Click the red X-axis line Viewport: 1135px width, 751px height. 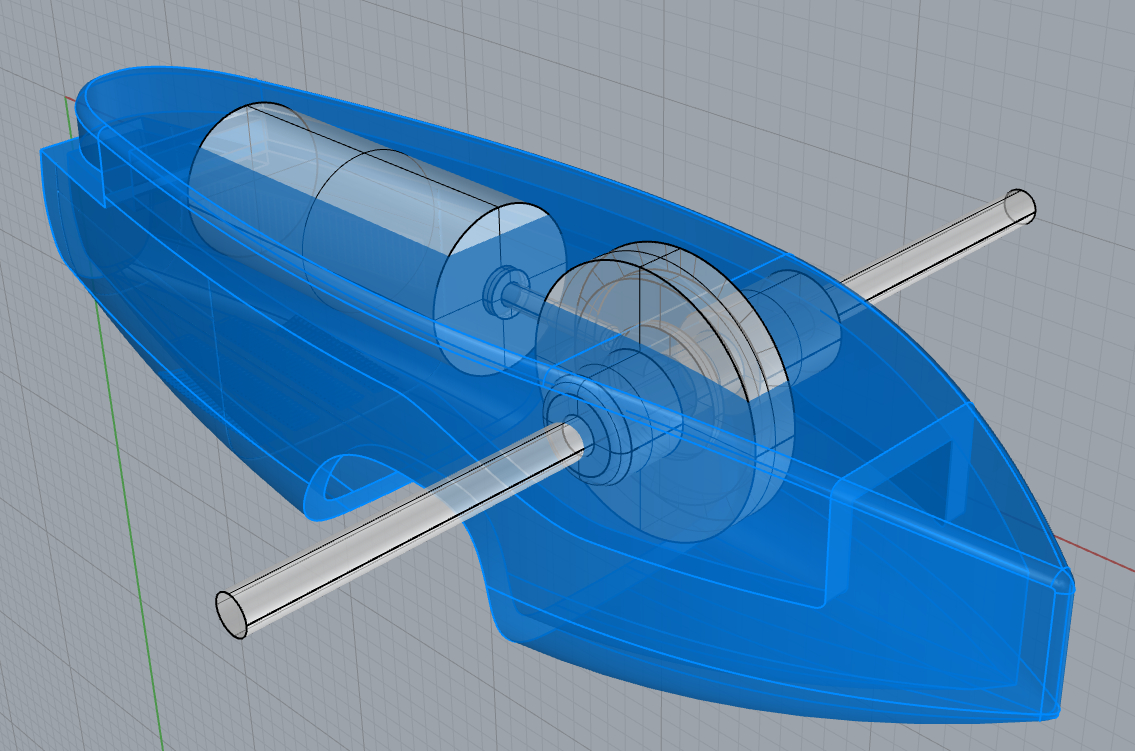[1097, 553]
